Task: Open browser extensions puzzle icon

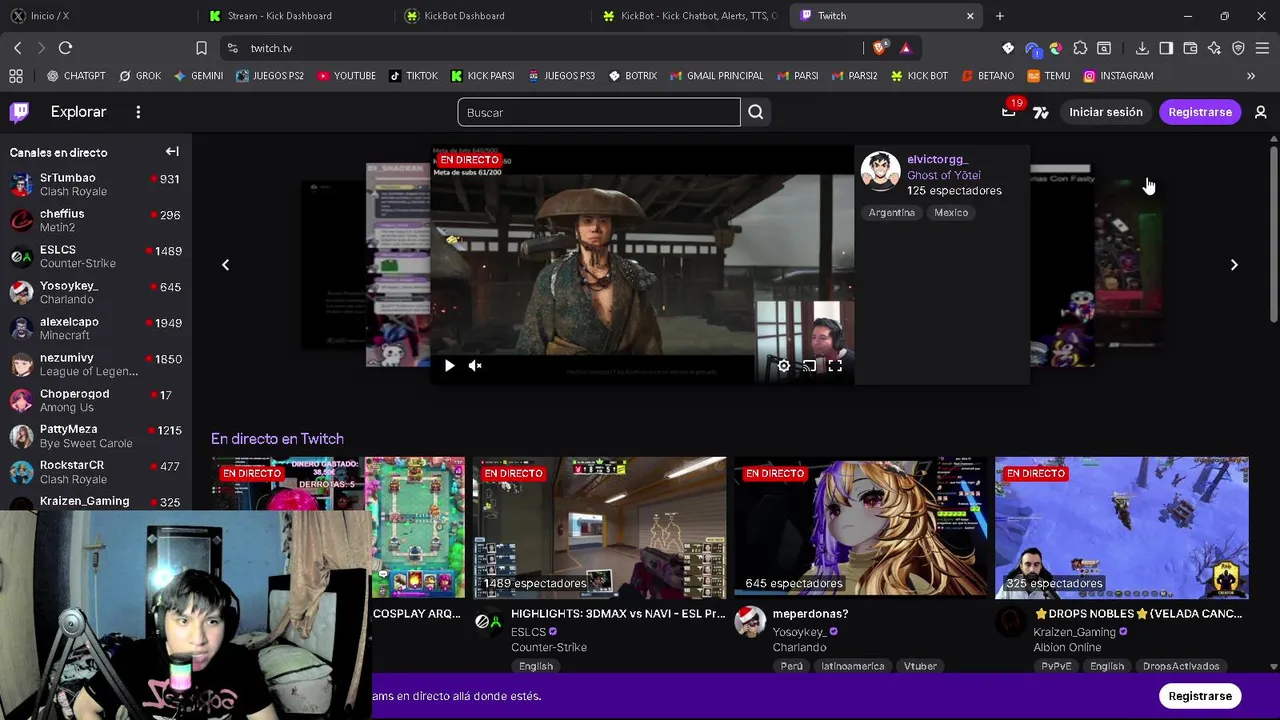Action: (1080, 48)
